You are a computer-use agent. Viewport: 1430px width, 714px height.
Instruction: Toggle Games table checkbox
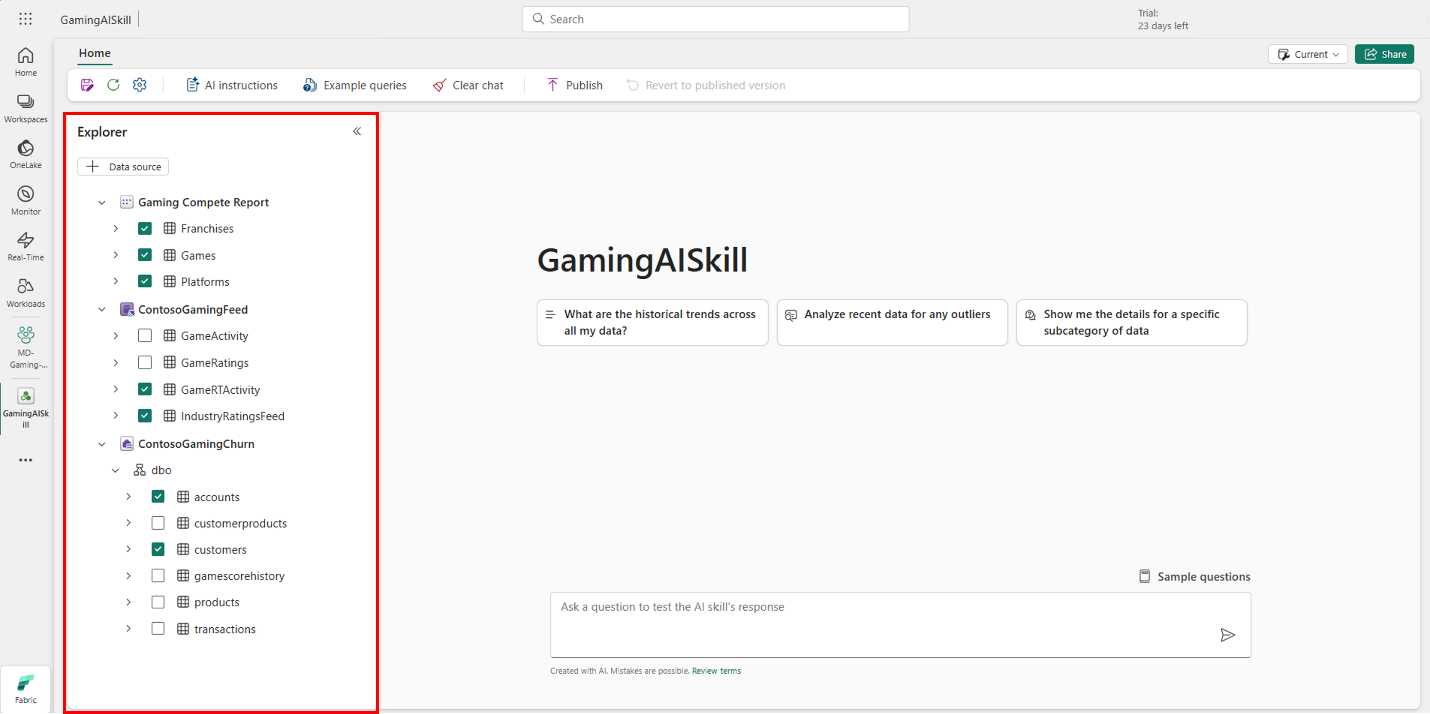[145, 255]
